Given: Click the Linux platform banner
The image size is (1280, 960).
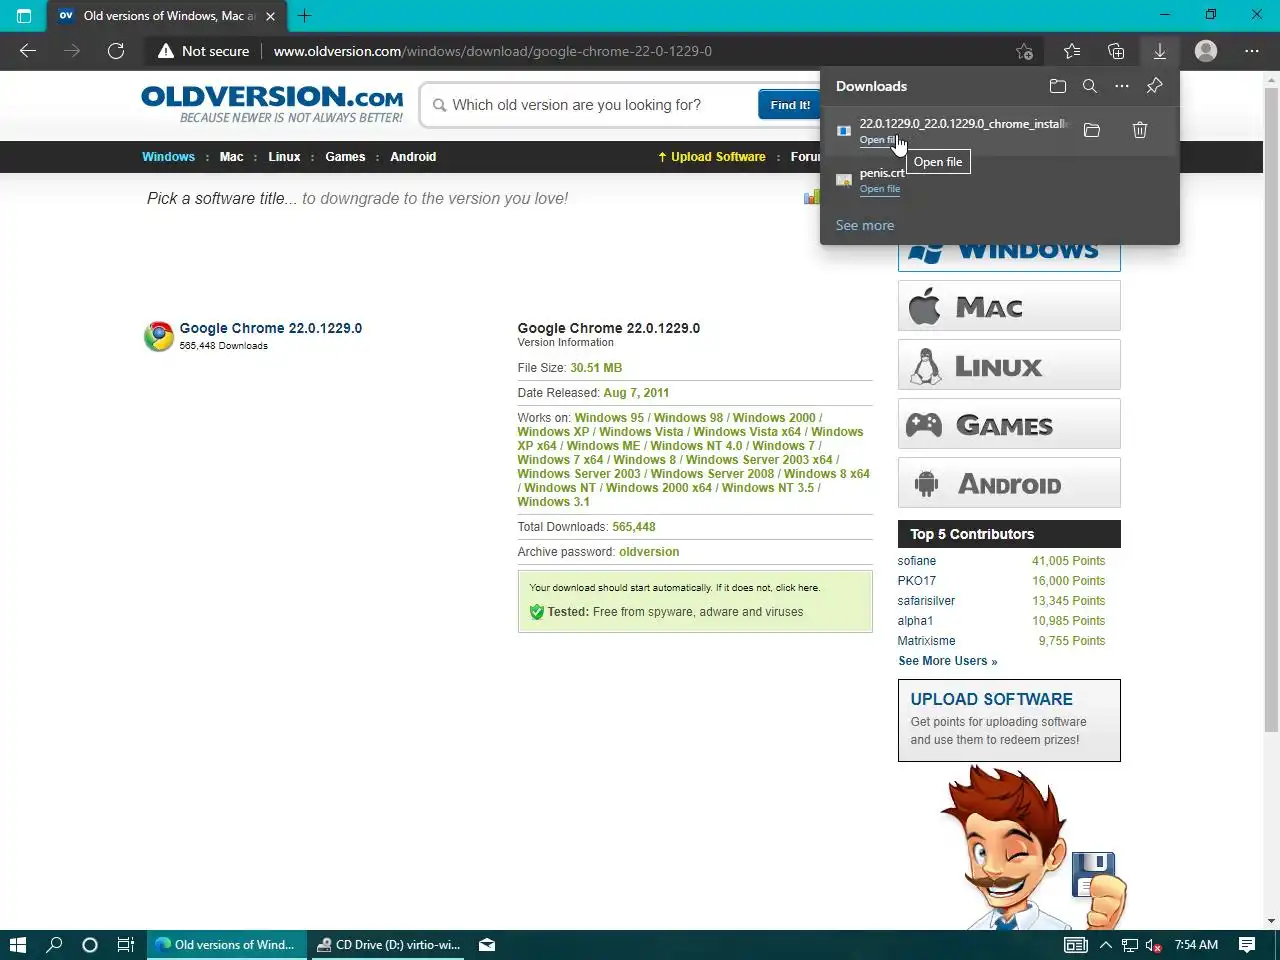Looking at the screenshot, I should point(1009,365).
